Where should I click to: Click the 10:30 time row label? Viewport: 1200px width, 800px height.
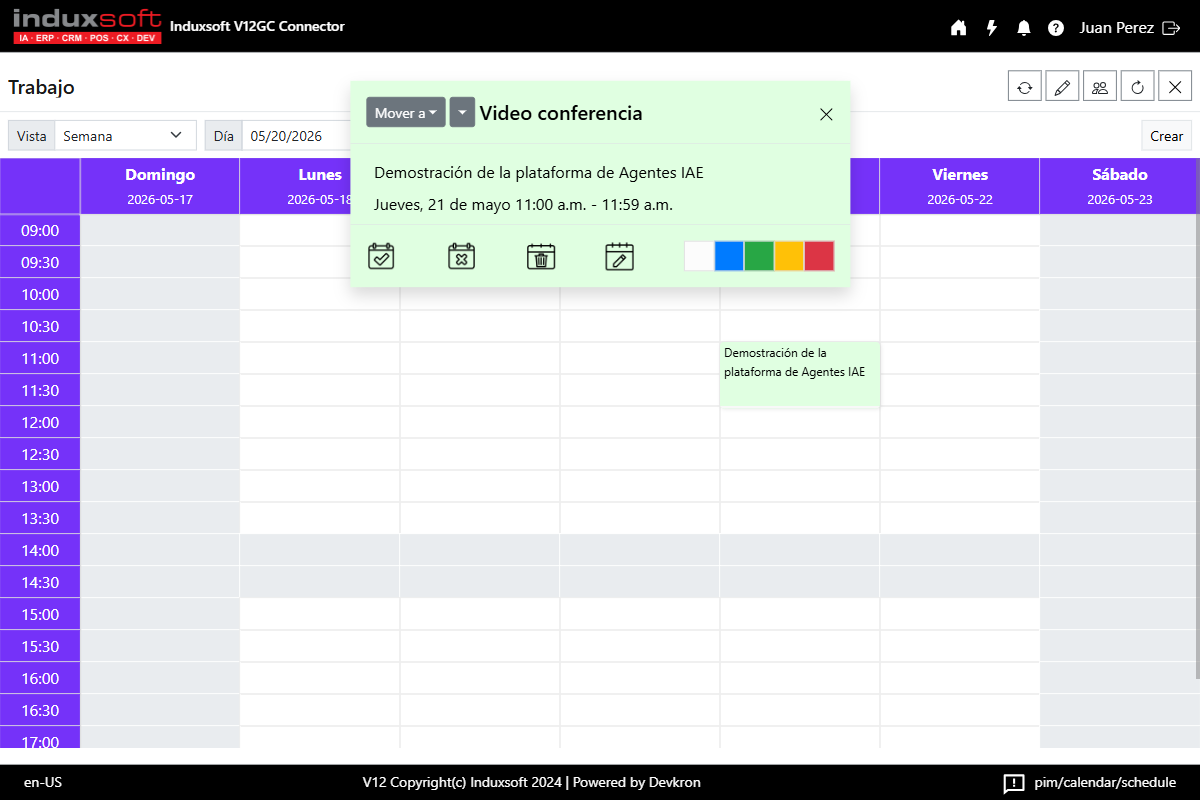40,326
